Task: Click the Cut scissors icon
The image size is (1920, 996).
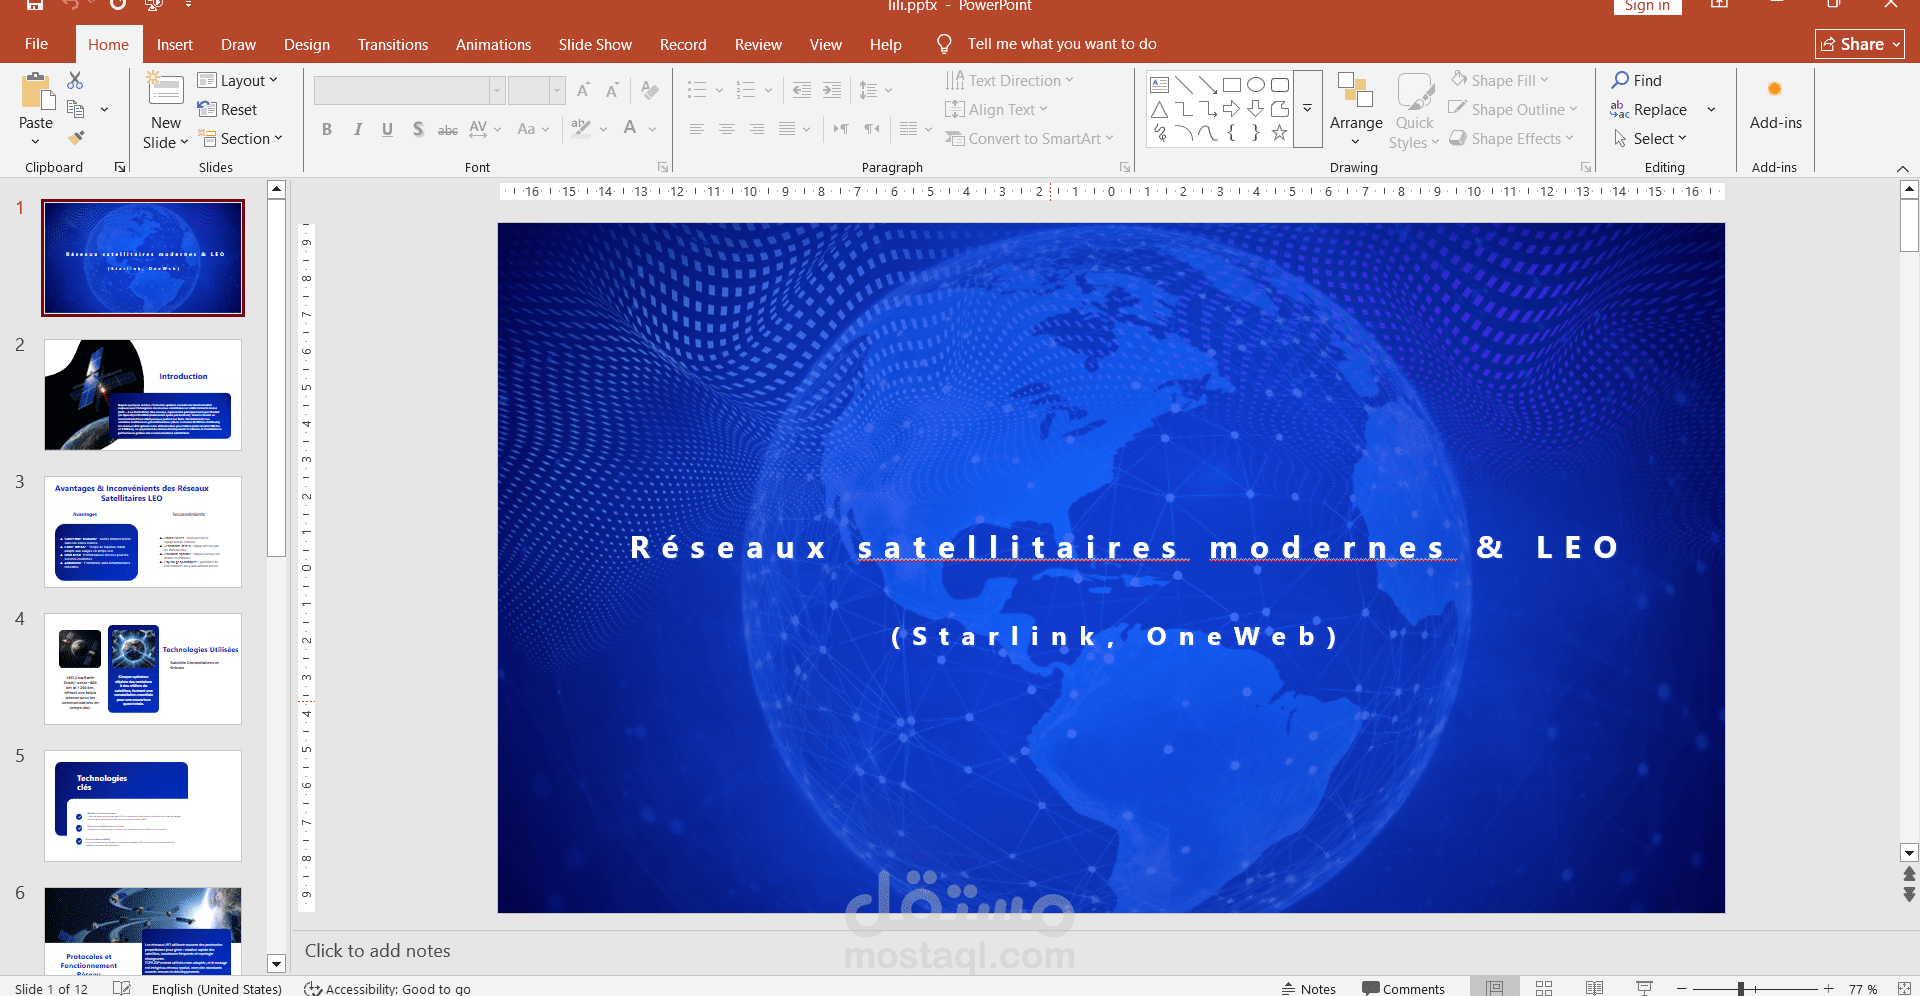Action: tap(75, 80)
